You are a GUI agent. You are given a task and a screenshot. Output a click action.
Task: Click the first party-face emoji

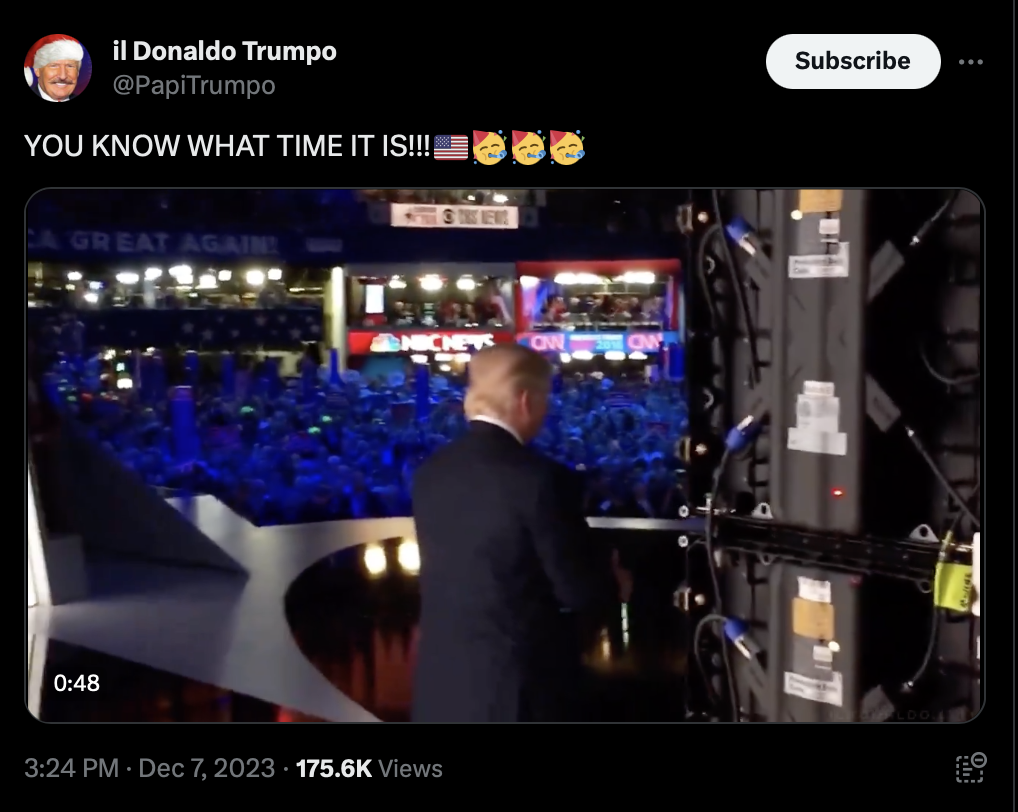489,147
